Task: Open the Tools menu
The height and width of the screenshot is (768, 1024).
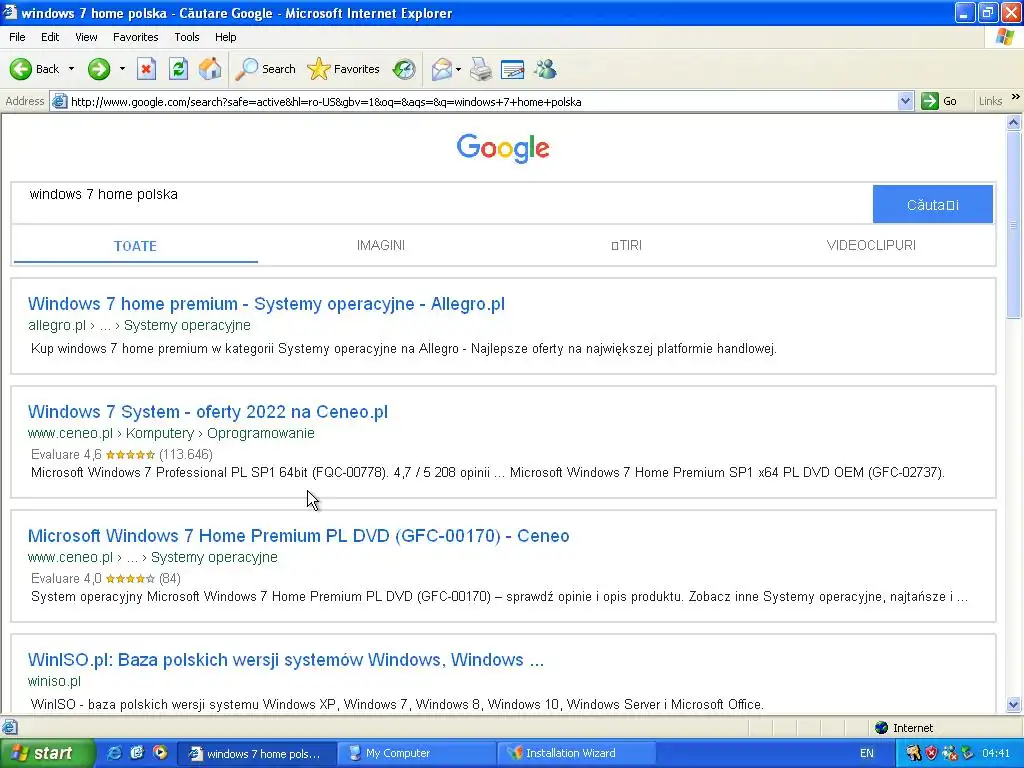Action: (x=187, y=37)
